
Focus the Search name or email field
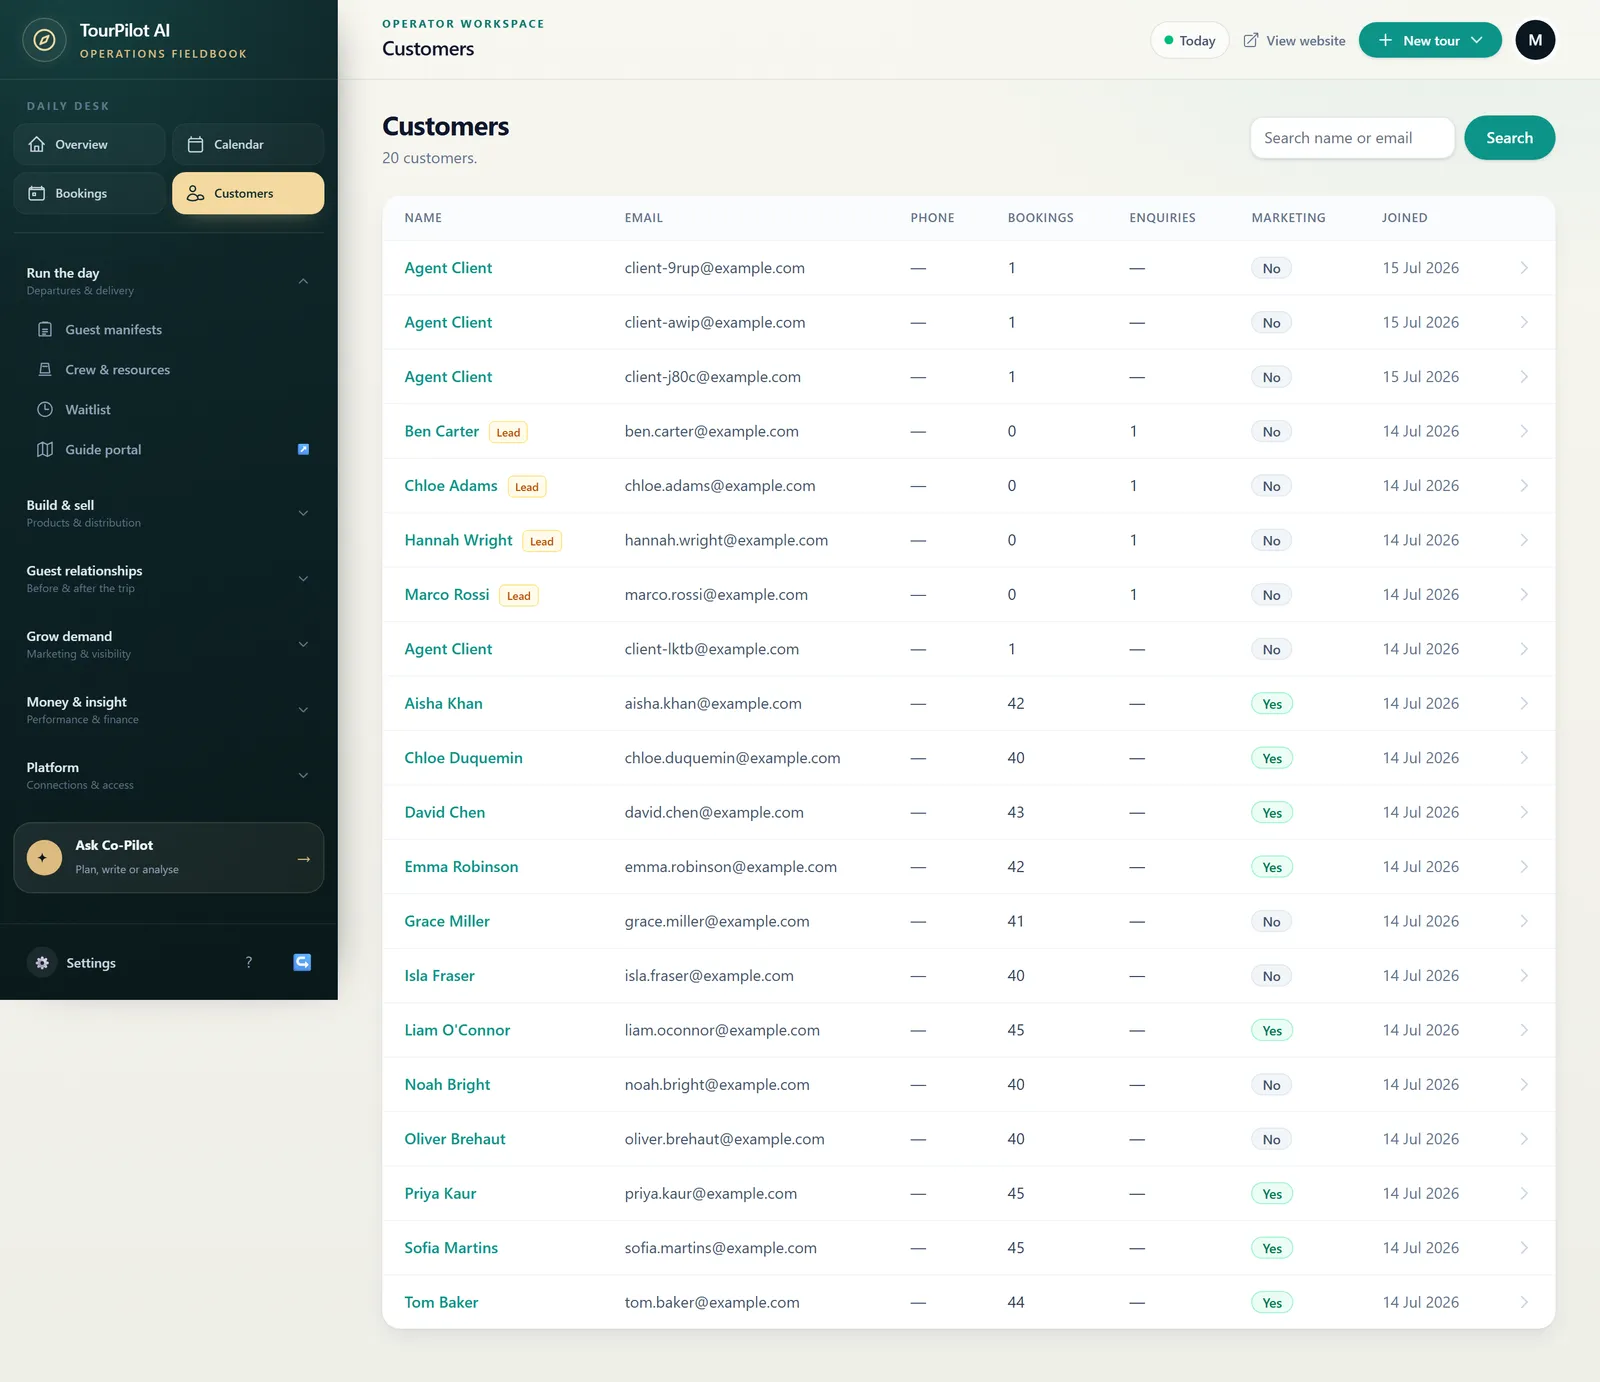pyautogui.click(x=1352, y=138)
